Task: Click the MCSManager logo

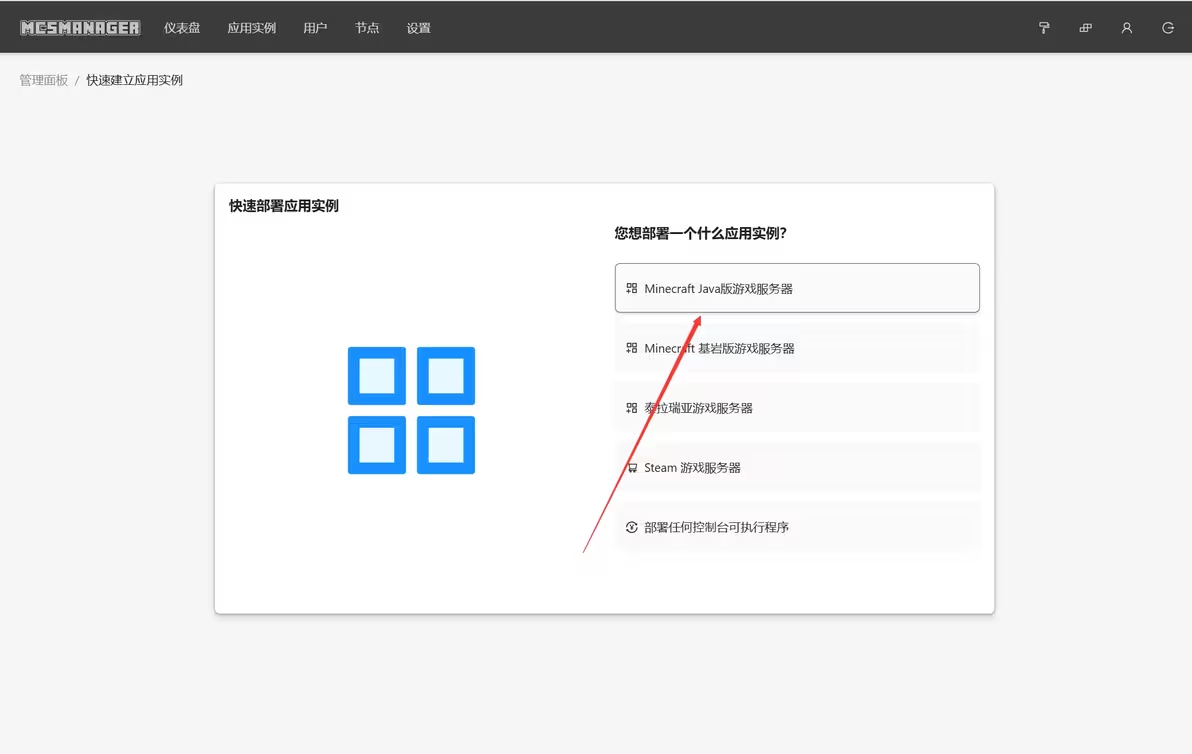Action: [x=80, y=28]
